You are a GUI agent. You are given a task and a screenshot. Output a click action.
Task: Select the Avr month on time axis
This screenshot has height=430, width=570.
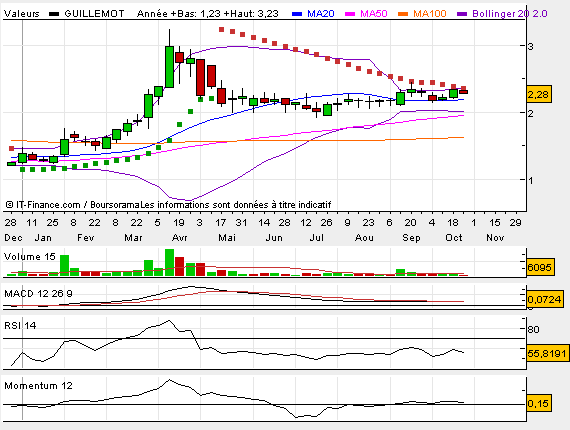pyautogui.click(x=180, y=238)
